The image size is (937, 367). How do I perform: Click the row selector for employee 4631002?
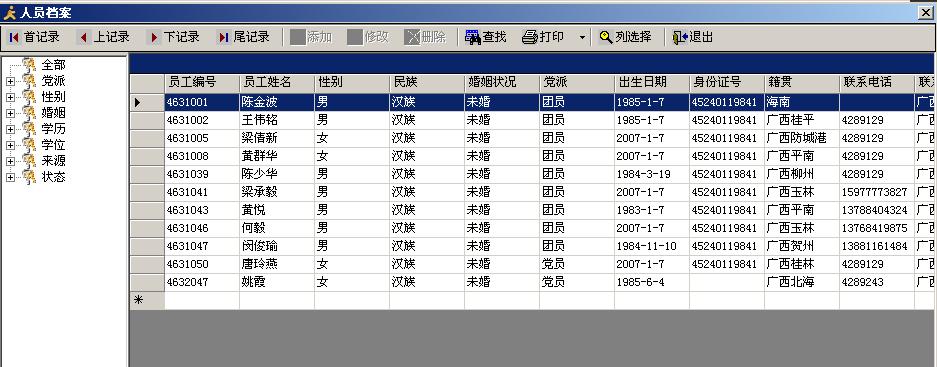(147, 120)
